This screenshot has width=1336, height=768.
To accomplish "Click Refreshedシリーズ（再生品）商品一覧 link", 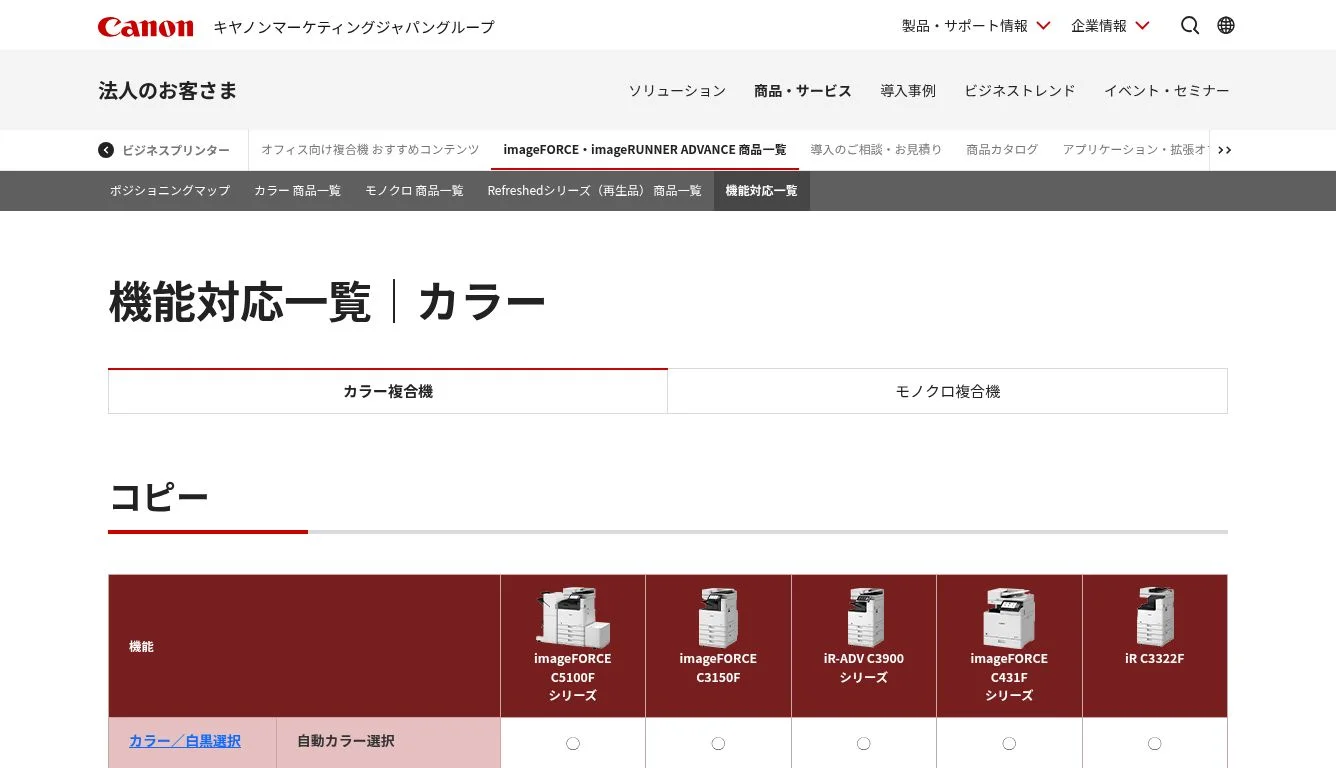I will point(594,191).
